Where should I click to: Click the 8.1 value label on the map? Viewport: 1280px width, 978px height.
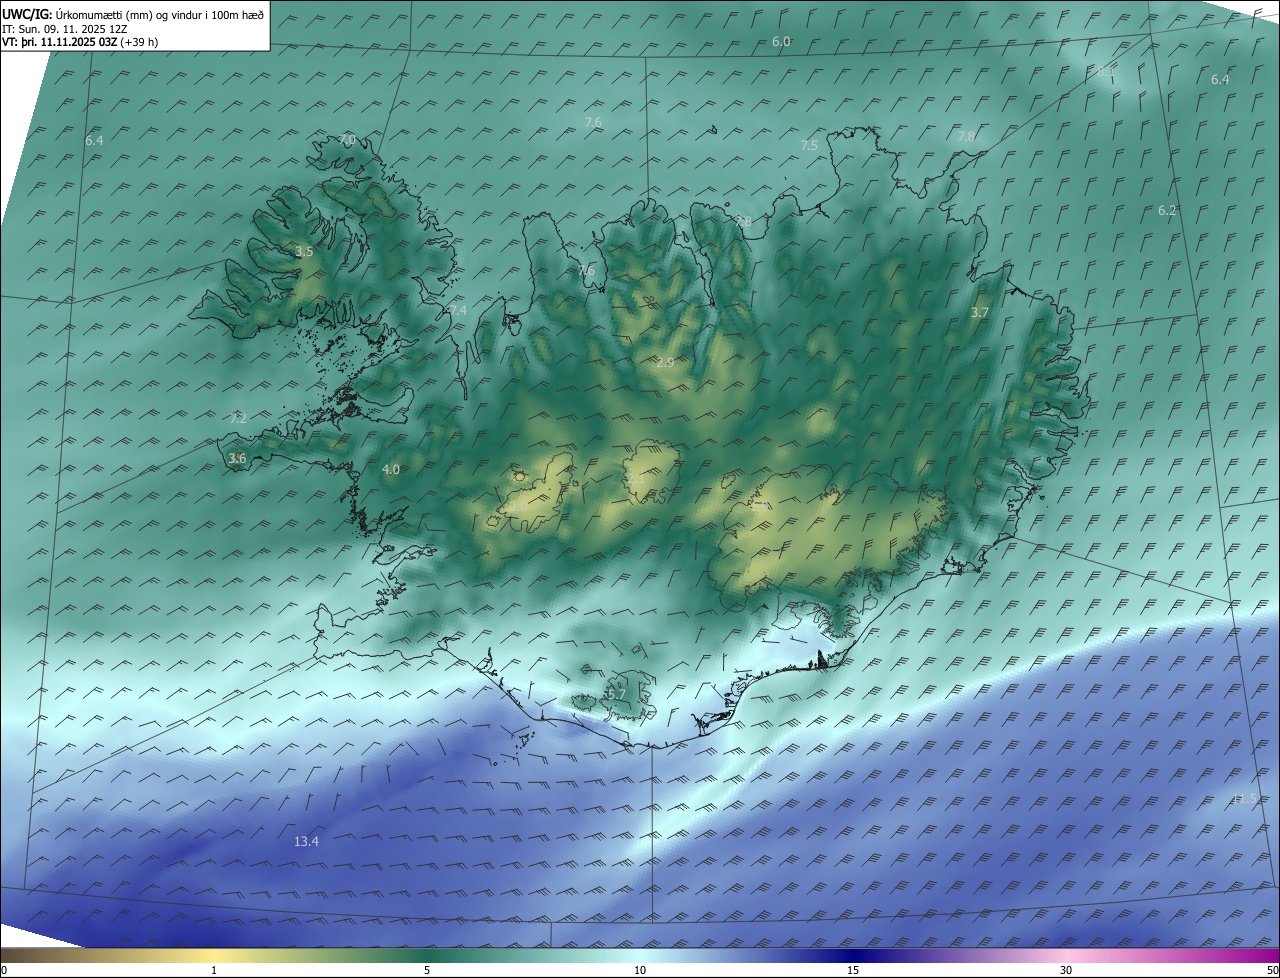click(x=1106, y=72)
